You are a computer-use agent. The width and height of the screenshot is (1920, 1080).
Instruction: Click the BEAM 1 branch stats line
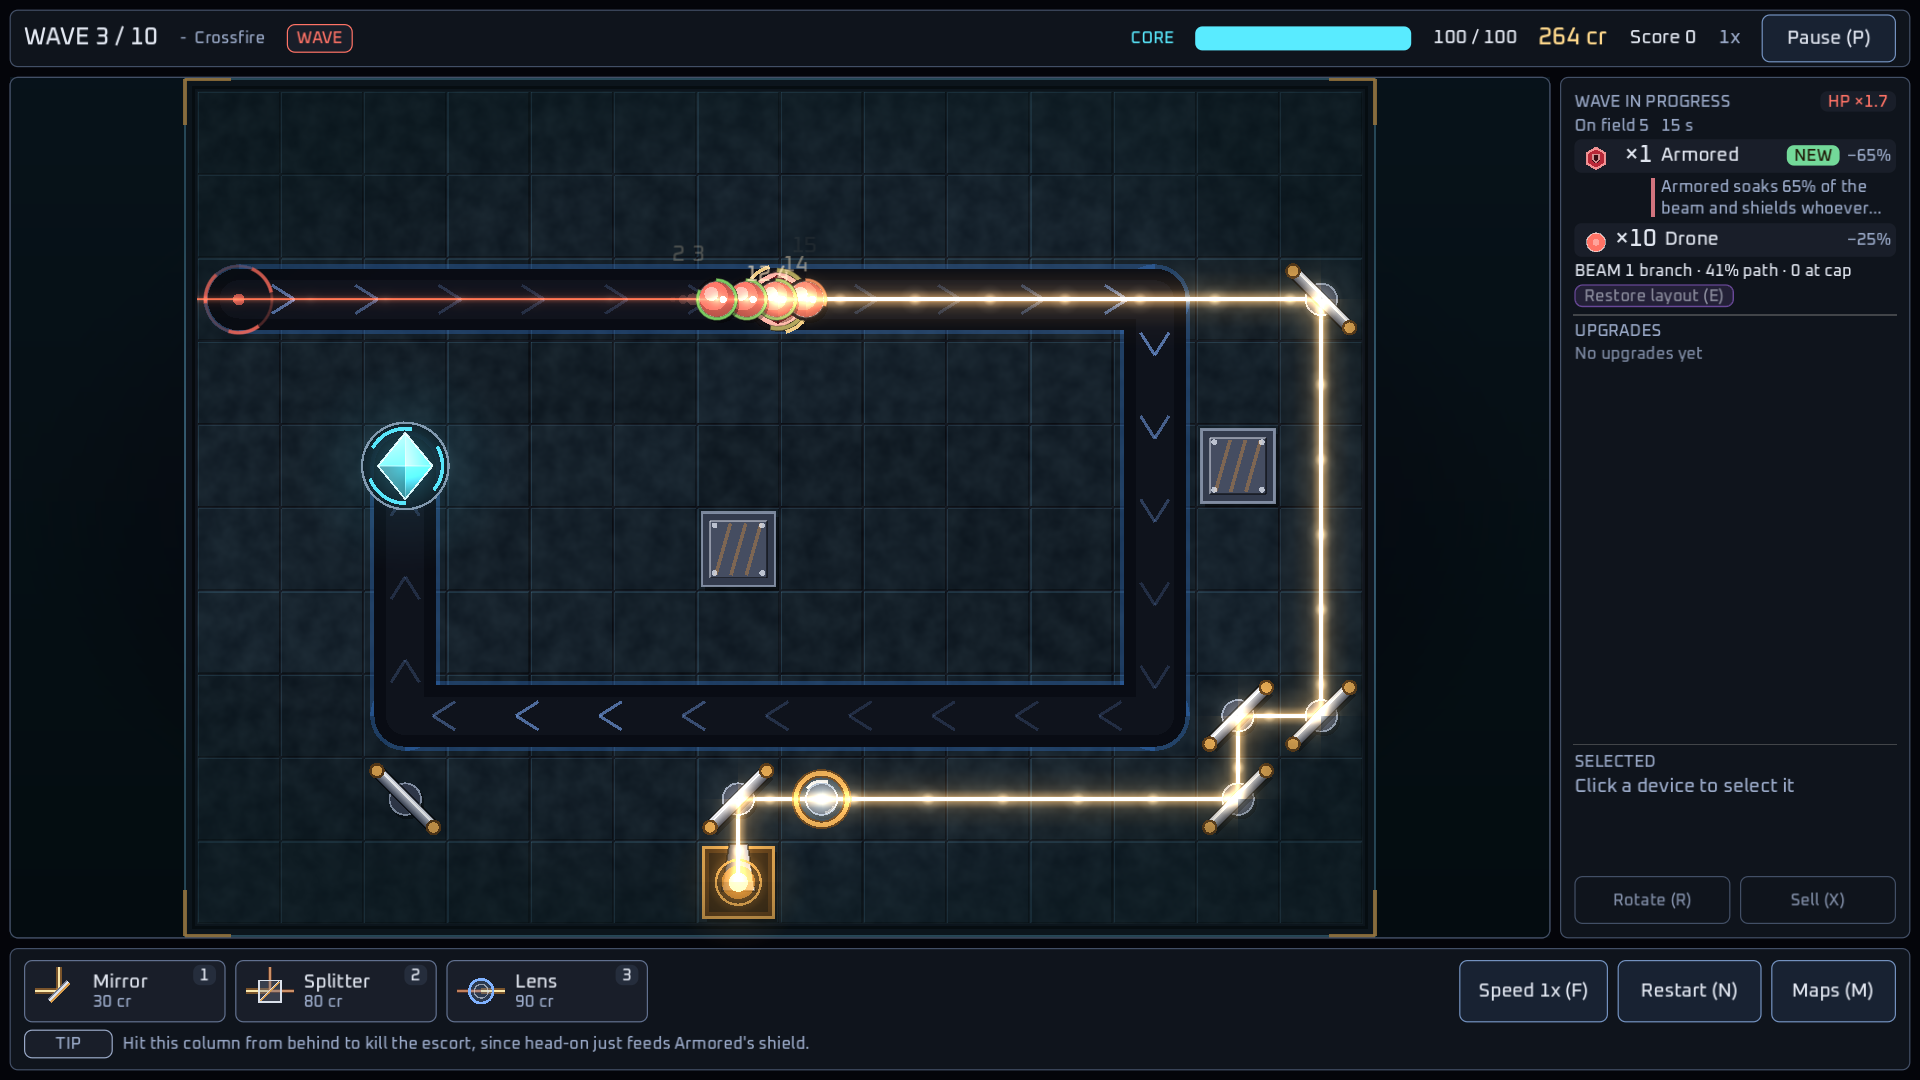1712,270
